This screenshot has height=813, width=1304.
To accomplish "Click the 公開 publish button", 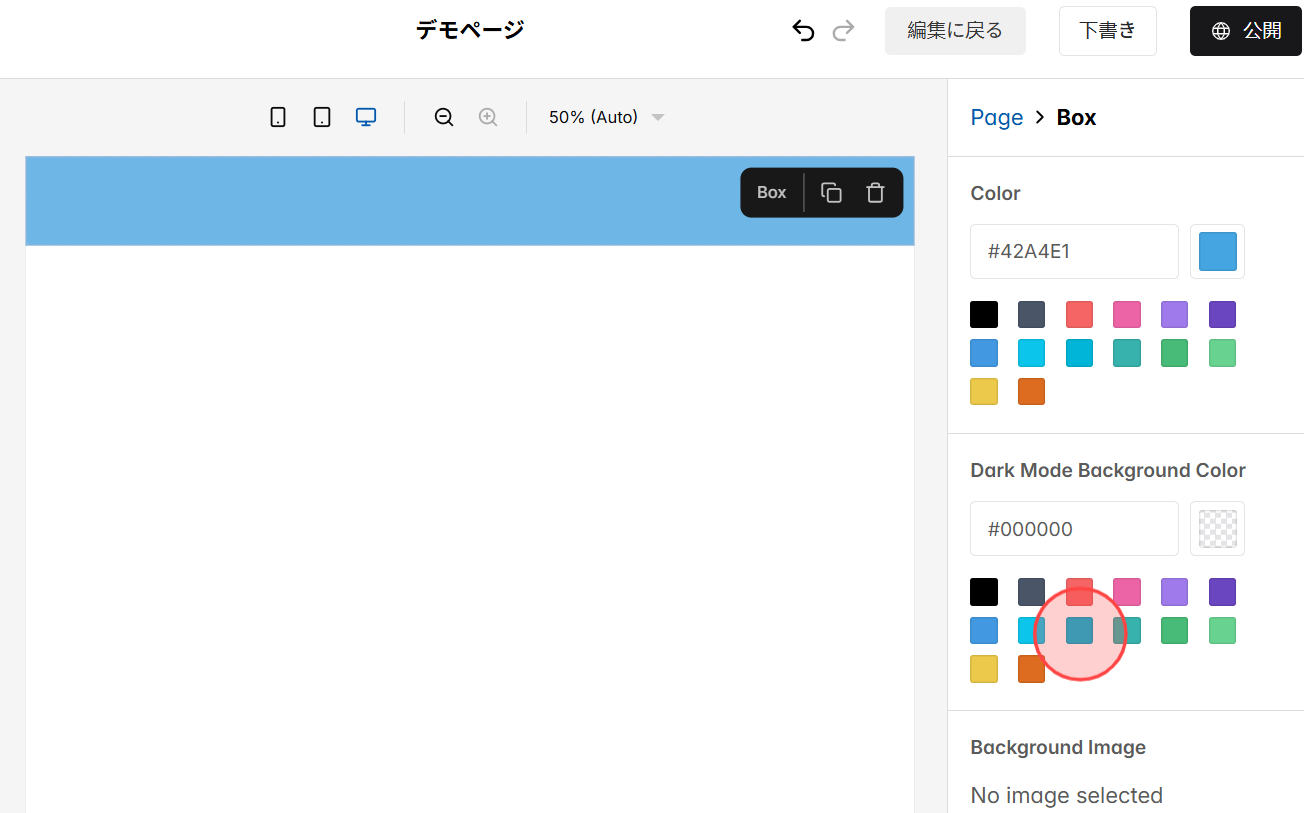I will [x=1246, y=30].
